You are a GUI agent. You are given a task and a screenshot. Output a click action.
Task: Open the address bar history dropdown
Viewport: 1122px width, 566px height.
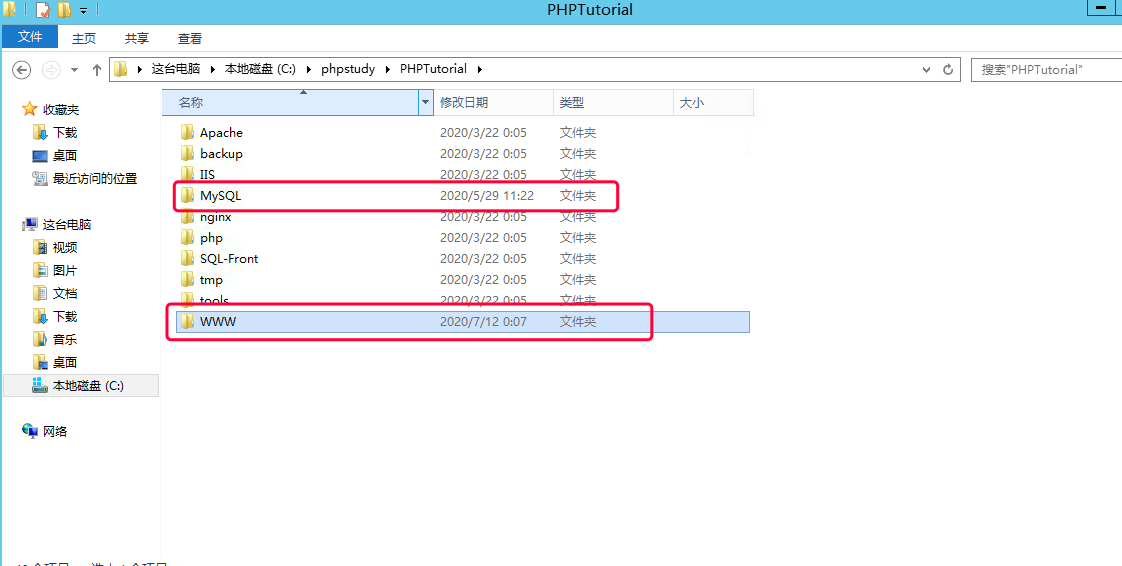click(x=926, y=70)
